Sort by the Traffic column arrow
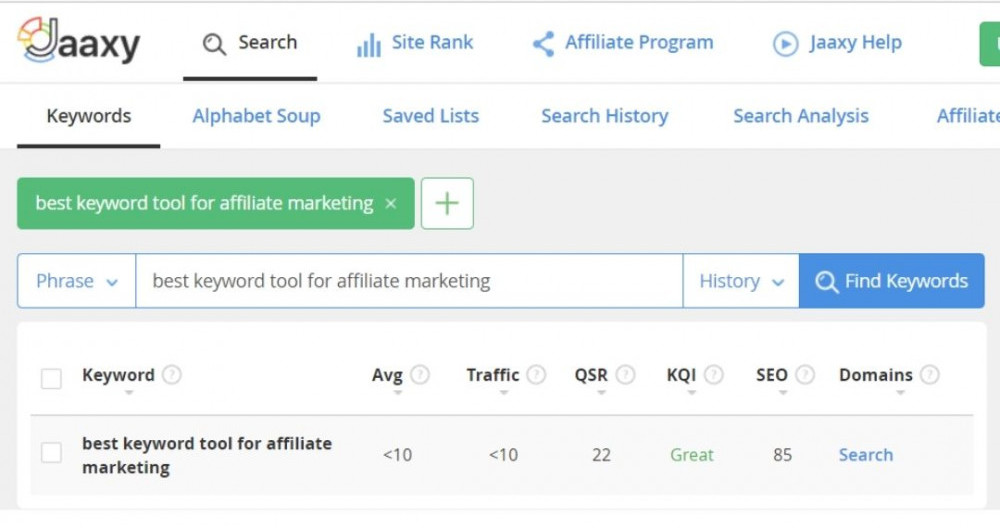 tap(504, 393)
